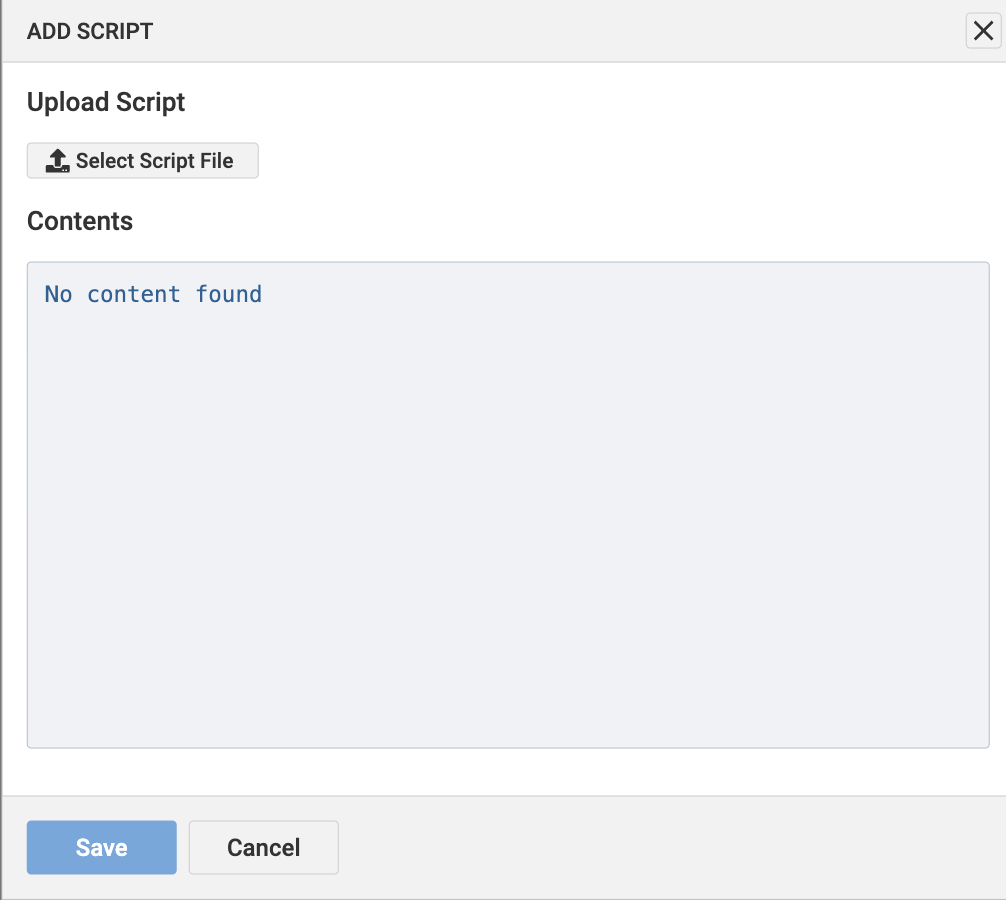Save the script
Viewport: 1006px width, 900px height.
click(101, 848)
